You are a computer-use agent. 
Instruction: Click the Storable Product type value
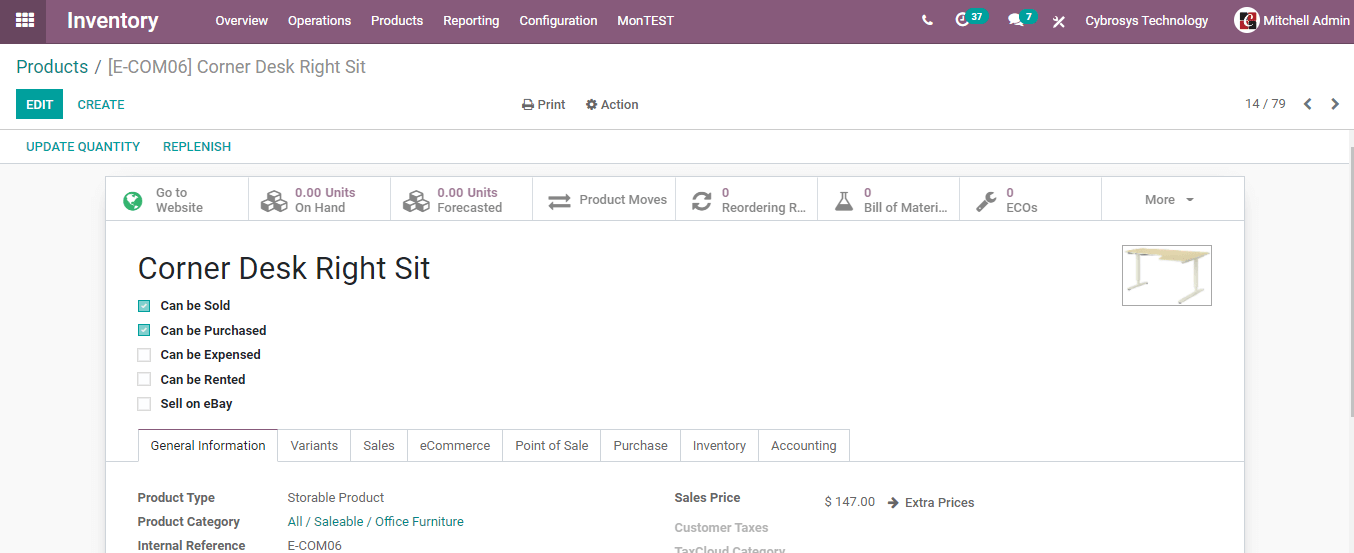pyautogui.click(x=336, y=498)
